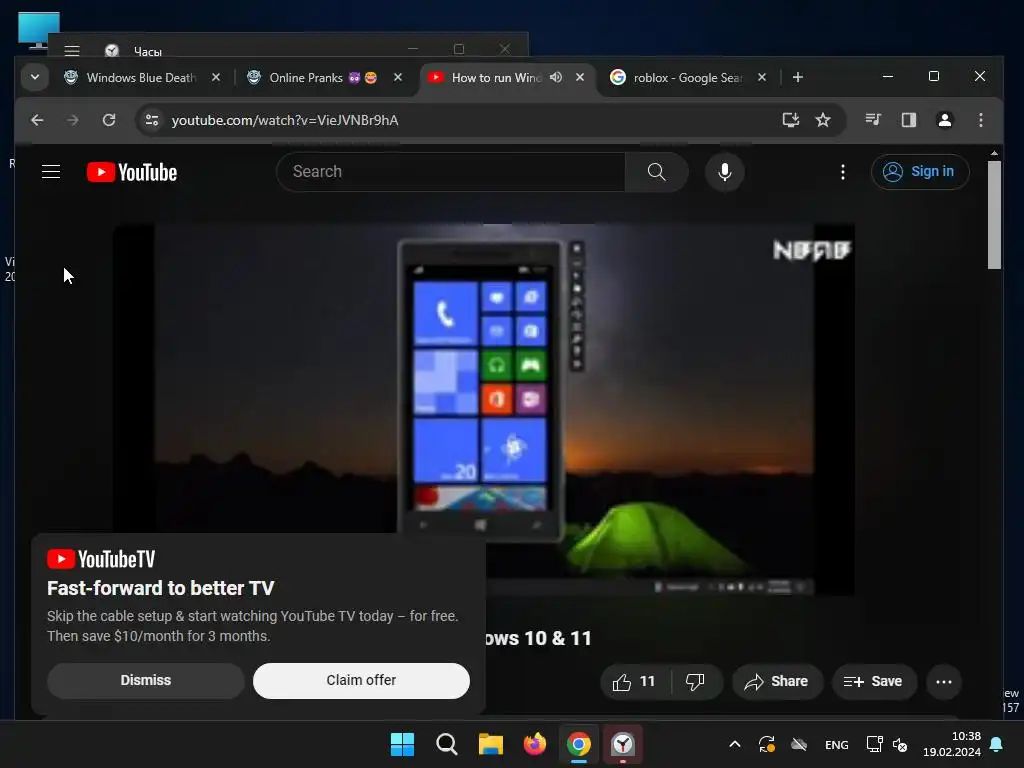This screenshot has height=768, width=1024.
Task: Open File Explorer from taskbar
Action: [490, 744]
